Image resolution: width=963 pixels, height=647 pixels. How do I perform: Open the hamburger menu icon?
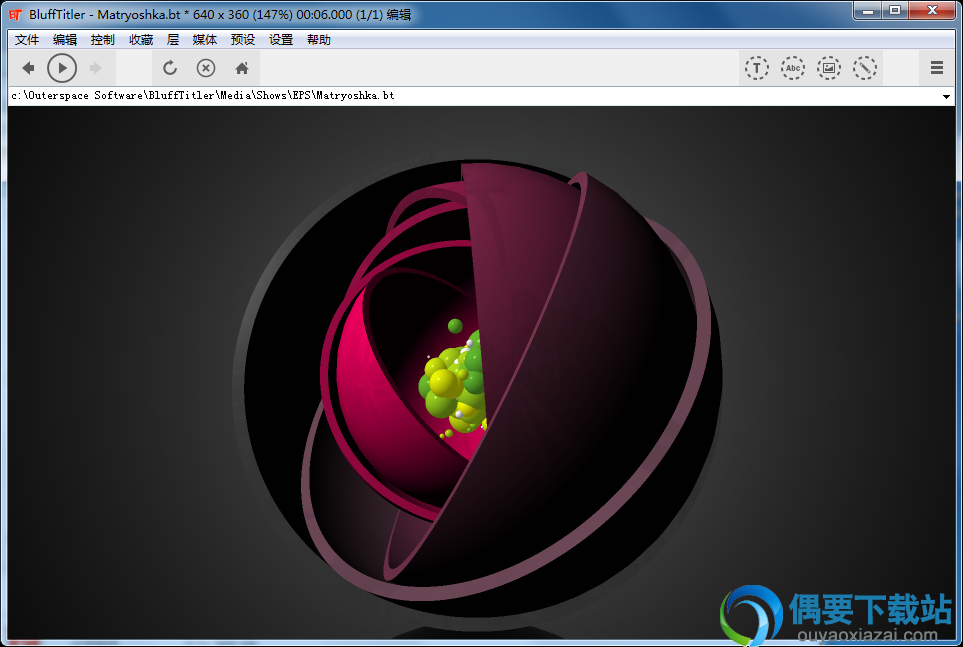point(937,68)
